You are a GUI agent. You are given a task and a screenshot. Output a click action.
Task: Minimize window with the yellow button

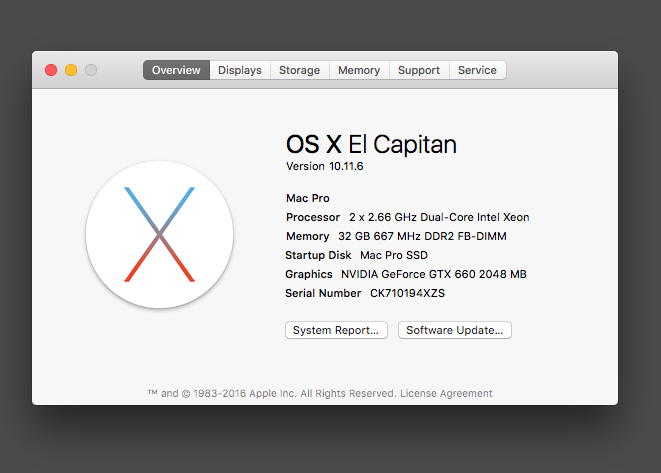(x=71, y=70)
